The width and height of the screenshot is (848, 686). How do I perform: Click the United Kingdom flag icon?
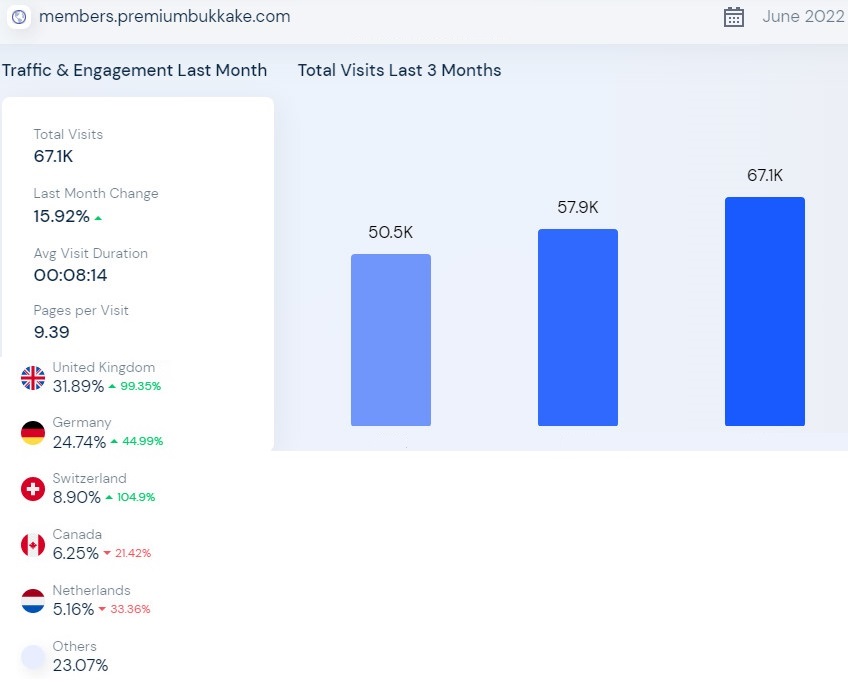[x=31, y=378]
